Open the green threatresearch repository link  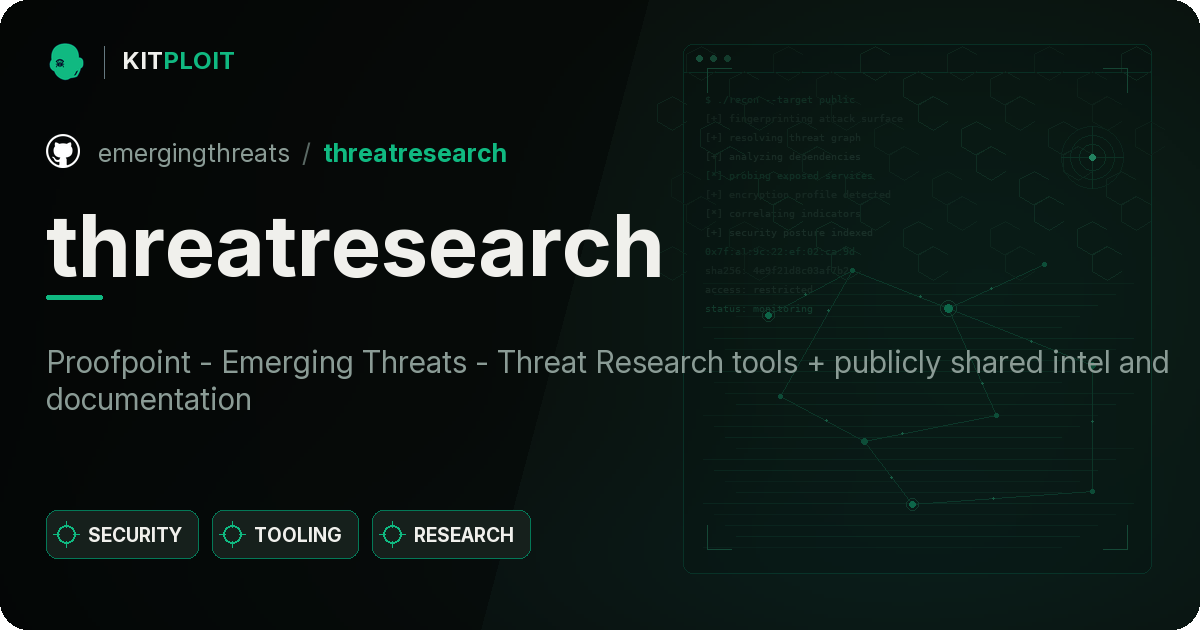[x=415, y=153]
